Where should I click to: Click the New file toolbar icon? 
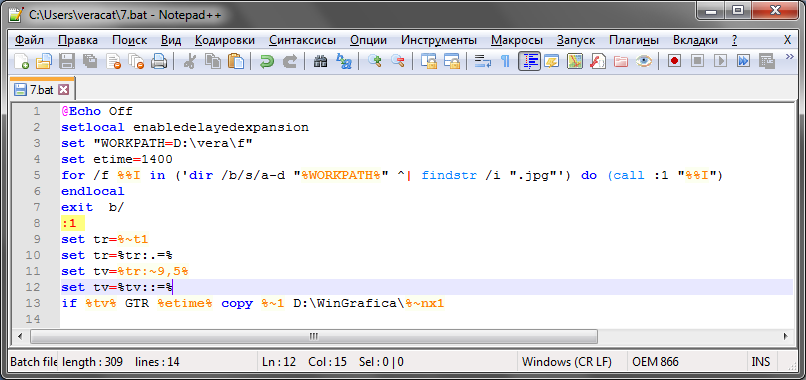[x=21, y=62]
